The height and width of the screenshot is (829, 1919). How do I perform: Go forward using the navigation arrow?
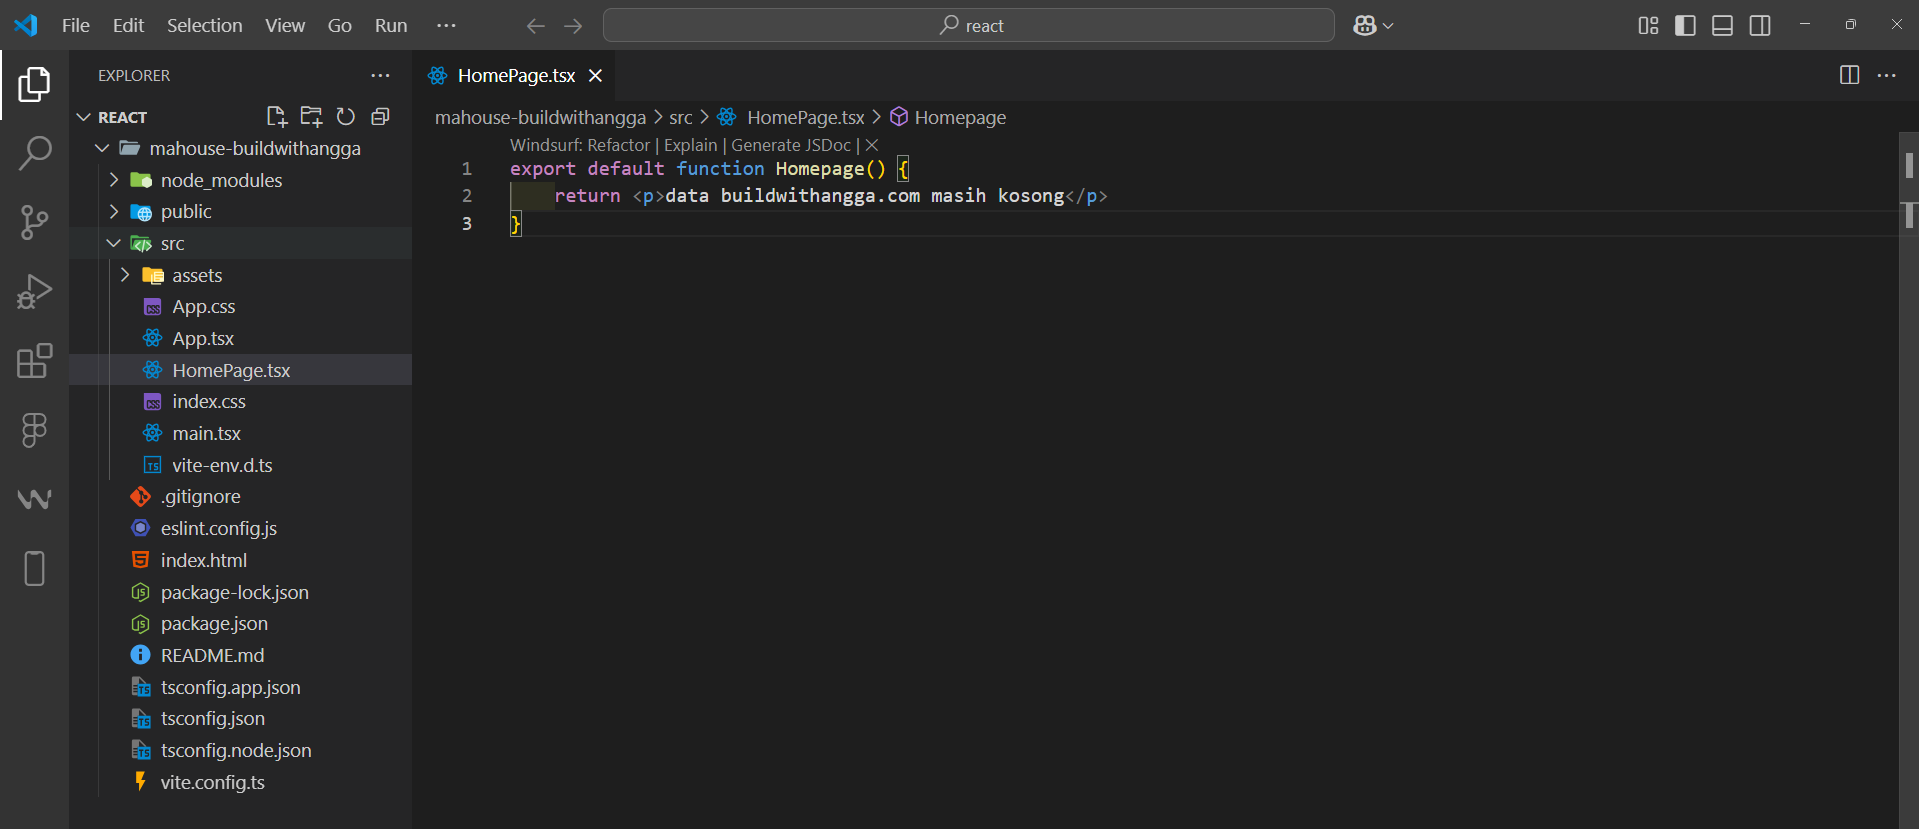[573, 26]
